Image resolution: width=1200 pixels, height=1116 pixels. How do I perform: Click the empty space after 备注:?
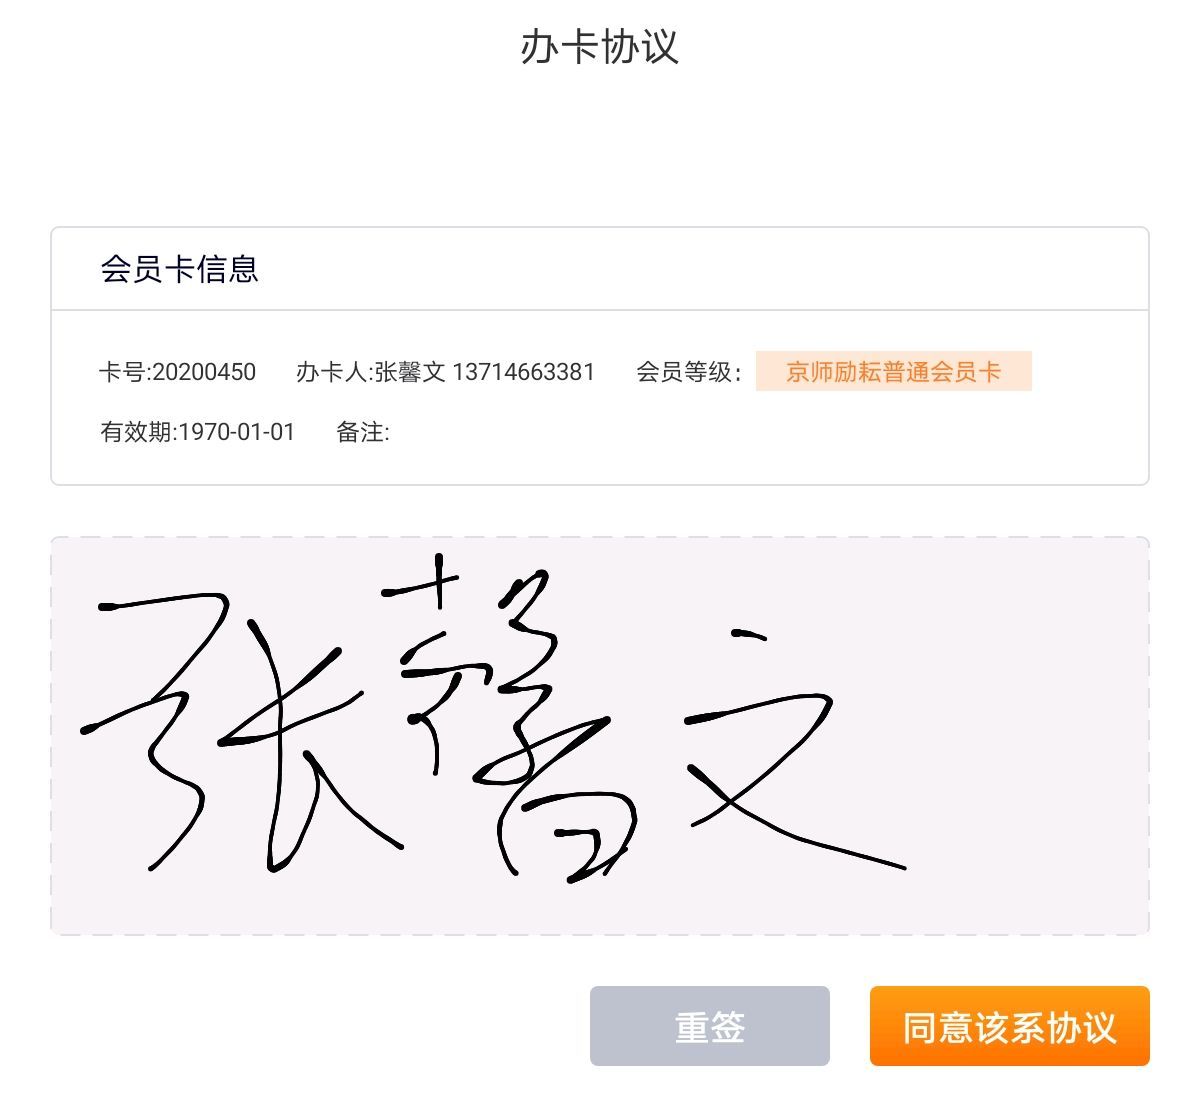click(x=700, y=432)
